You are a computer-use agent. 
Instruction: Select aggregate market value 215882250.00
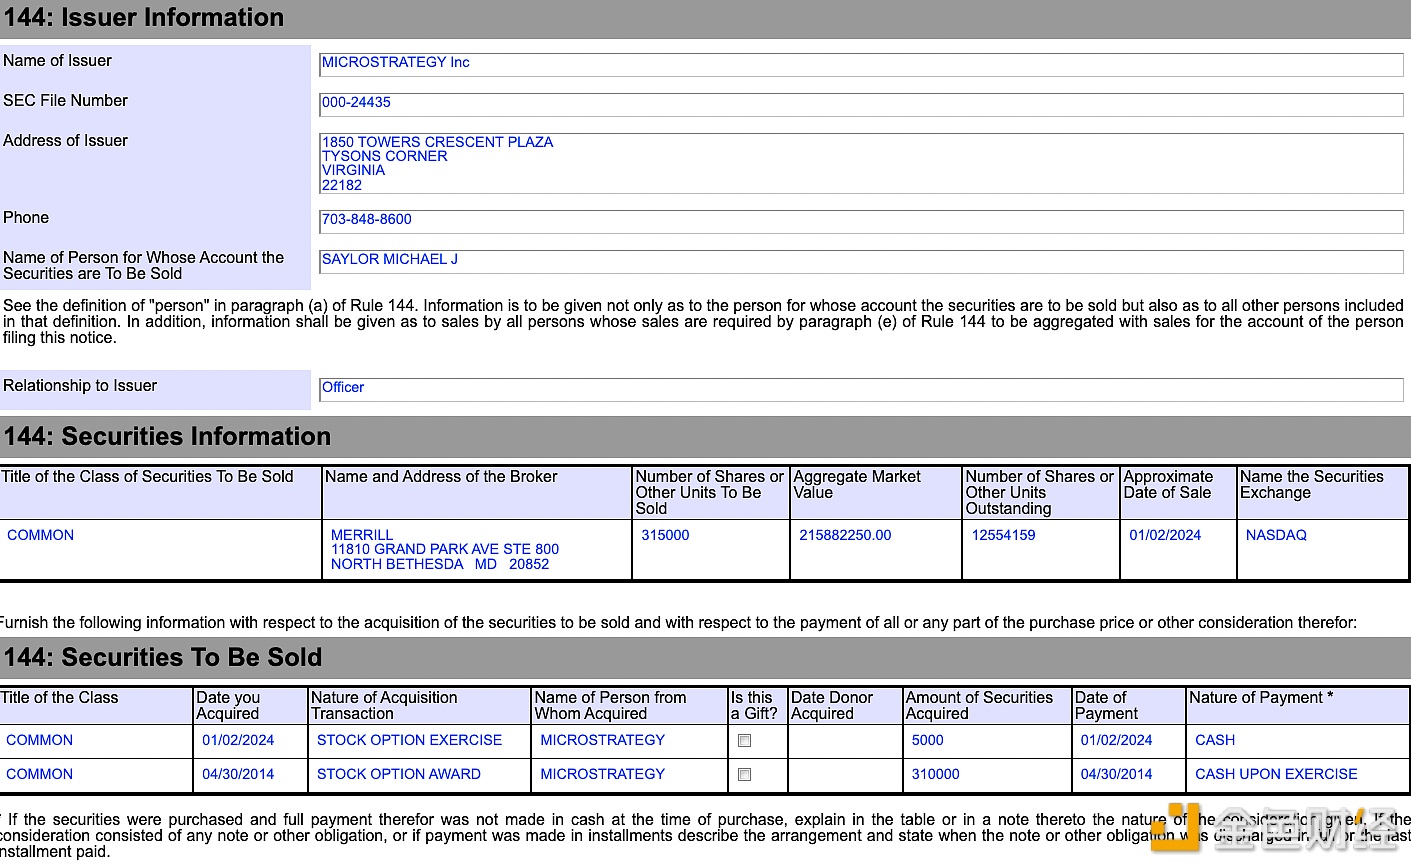point(845,535)
